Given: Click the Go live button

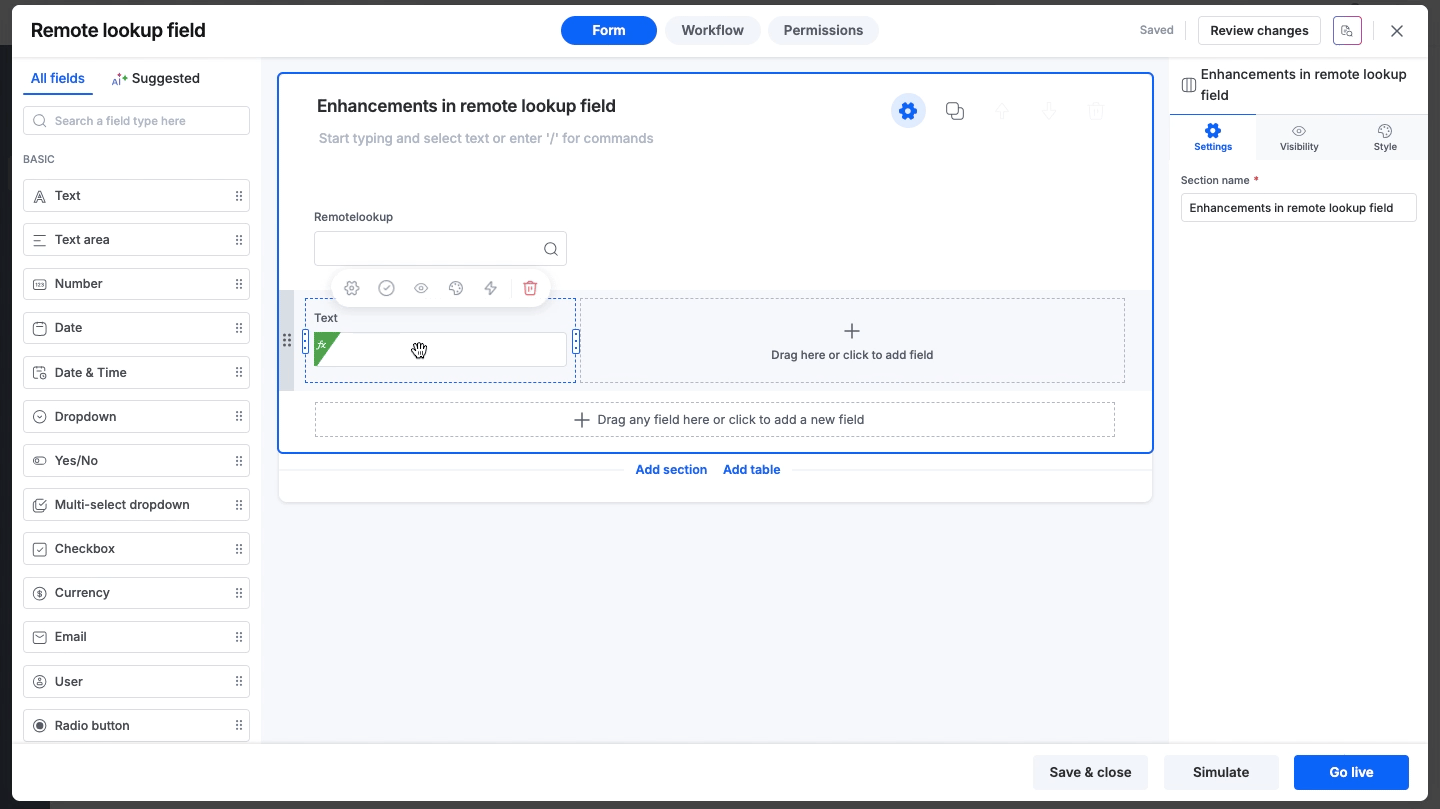Looking at the screenshot, I should (1351, 772).
